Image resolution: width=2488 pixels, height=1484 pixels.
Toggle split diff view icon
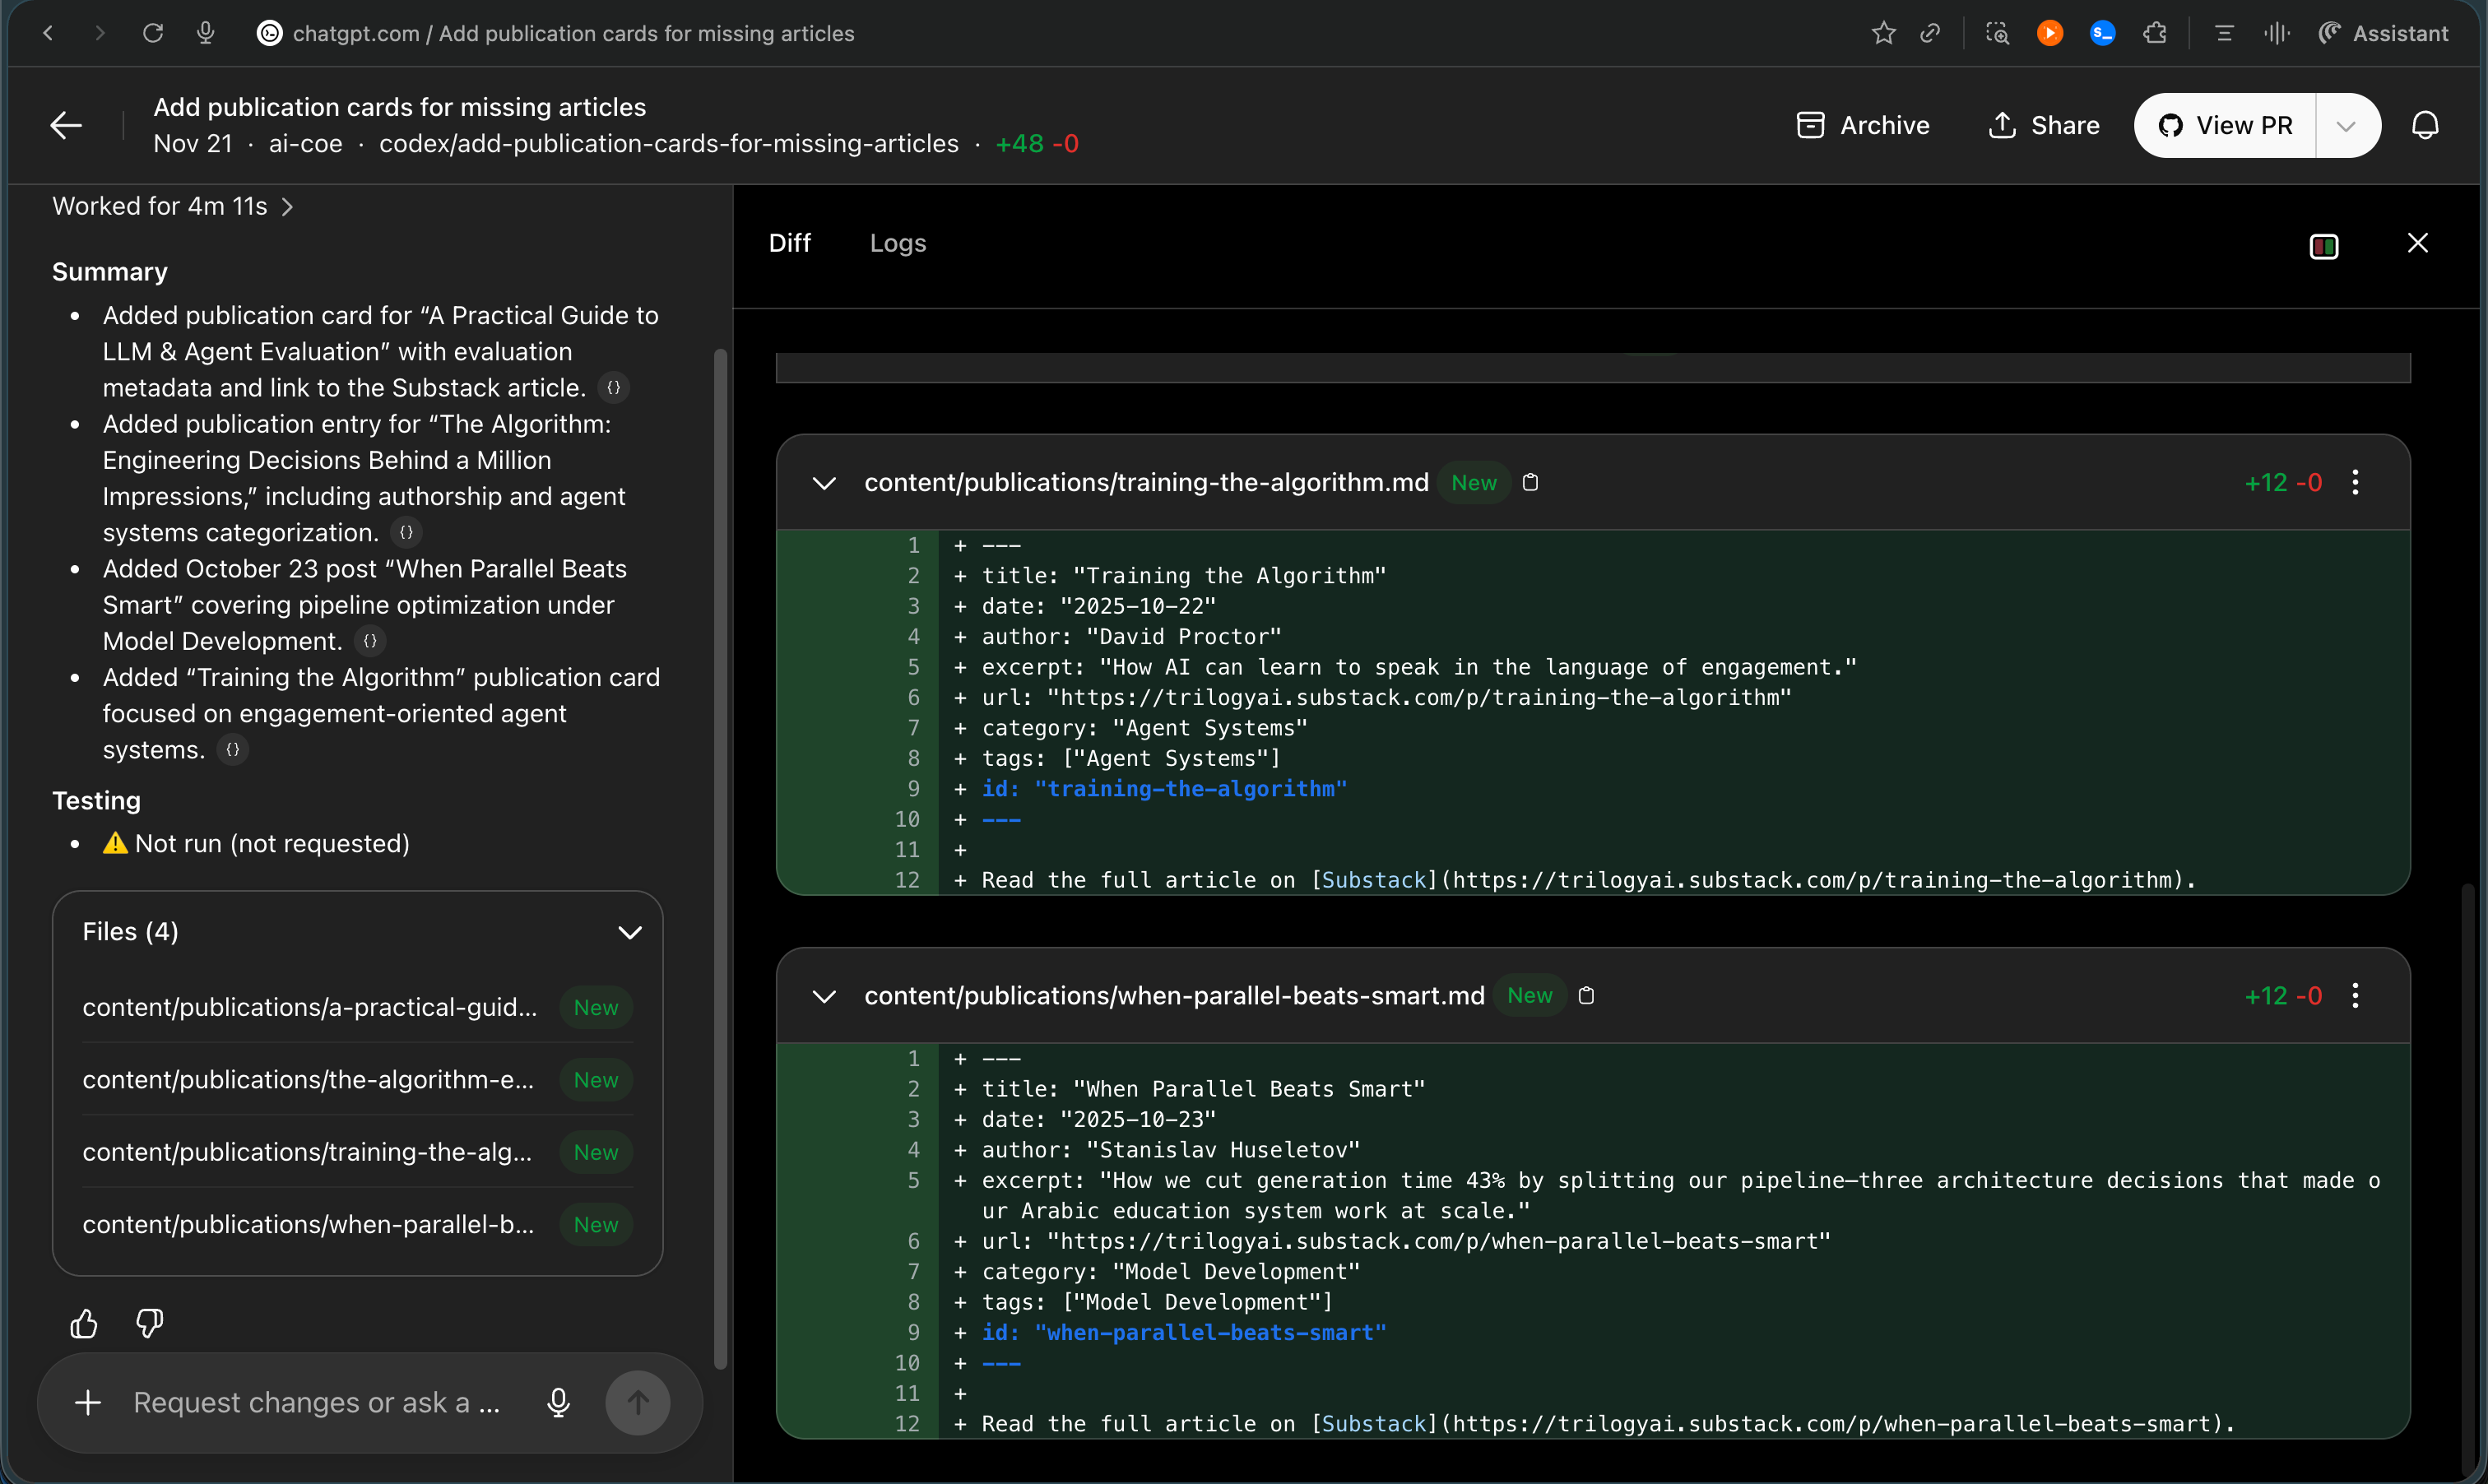(x=2324, y=245)
